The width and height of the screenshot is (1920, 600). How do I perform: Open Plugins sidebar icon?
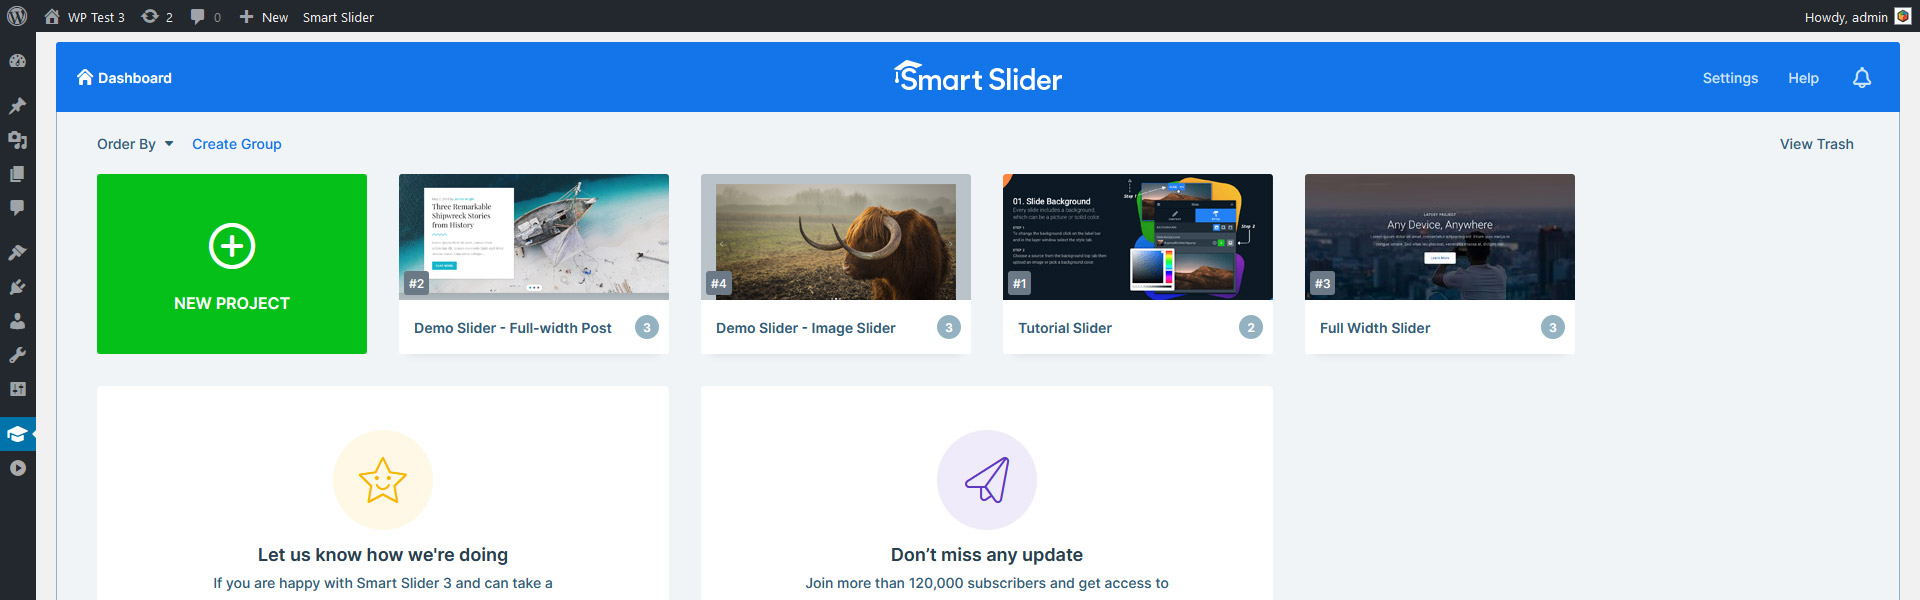coord(17,287)
